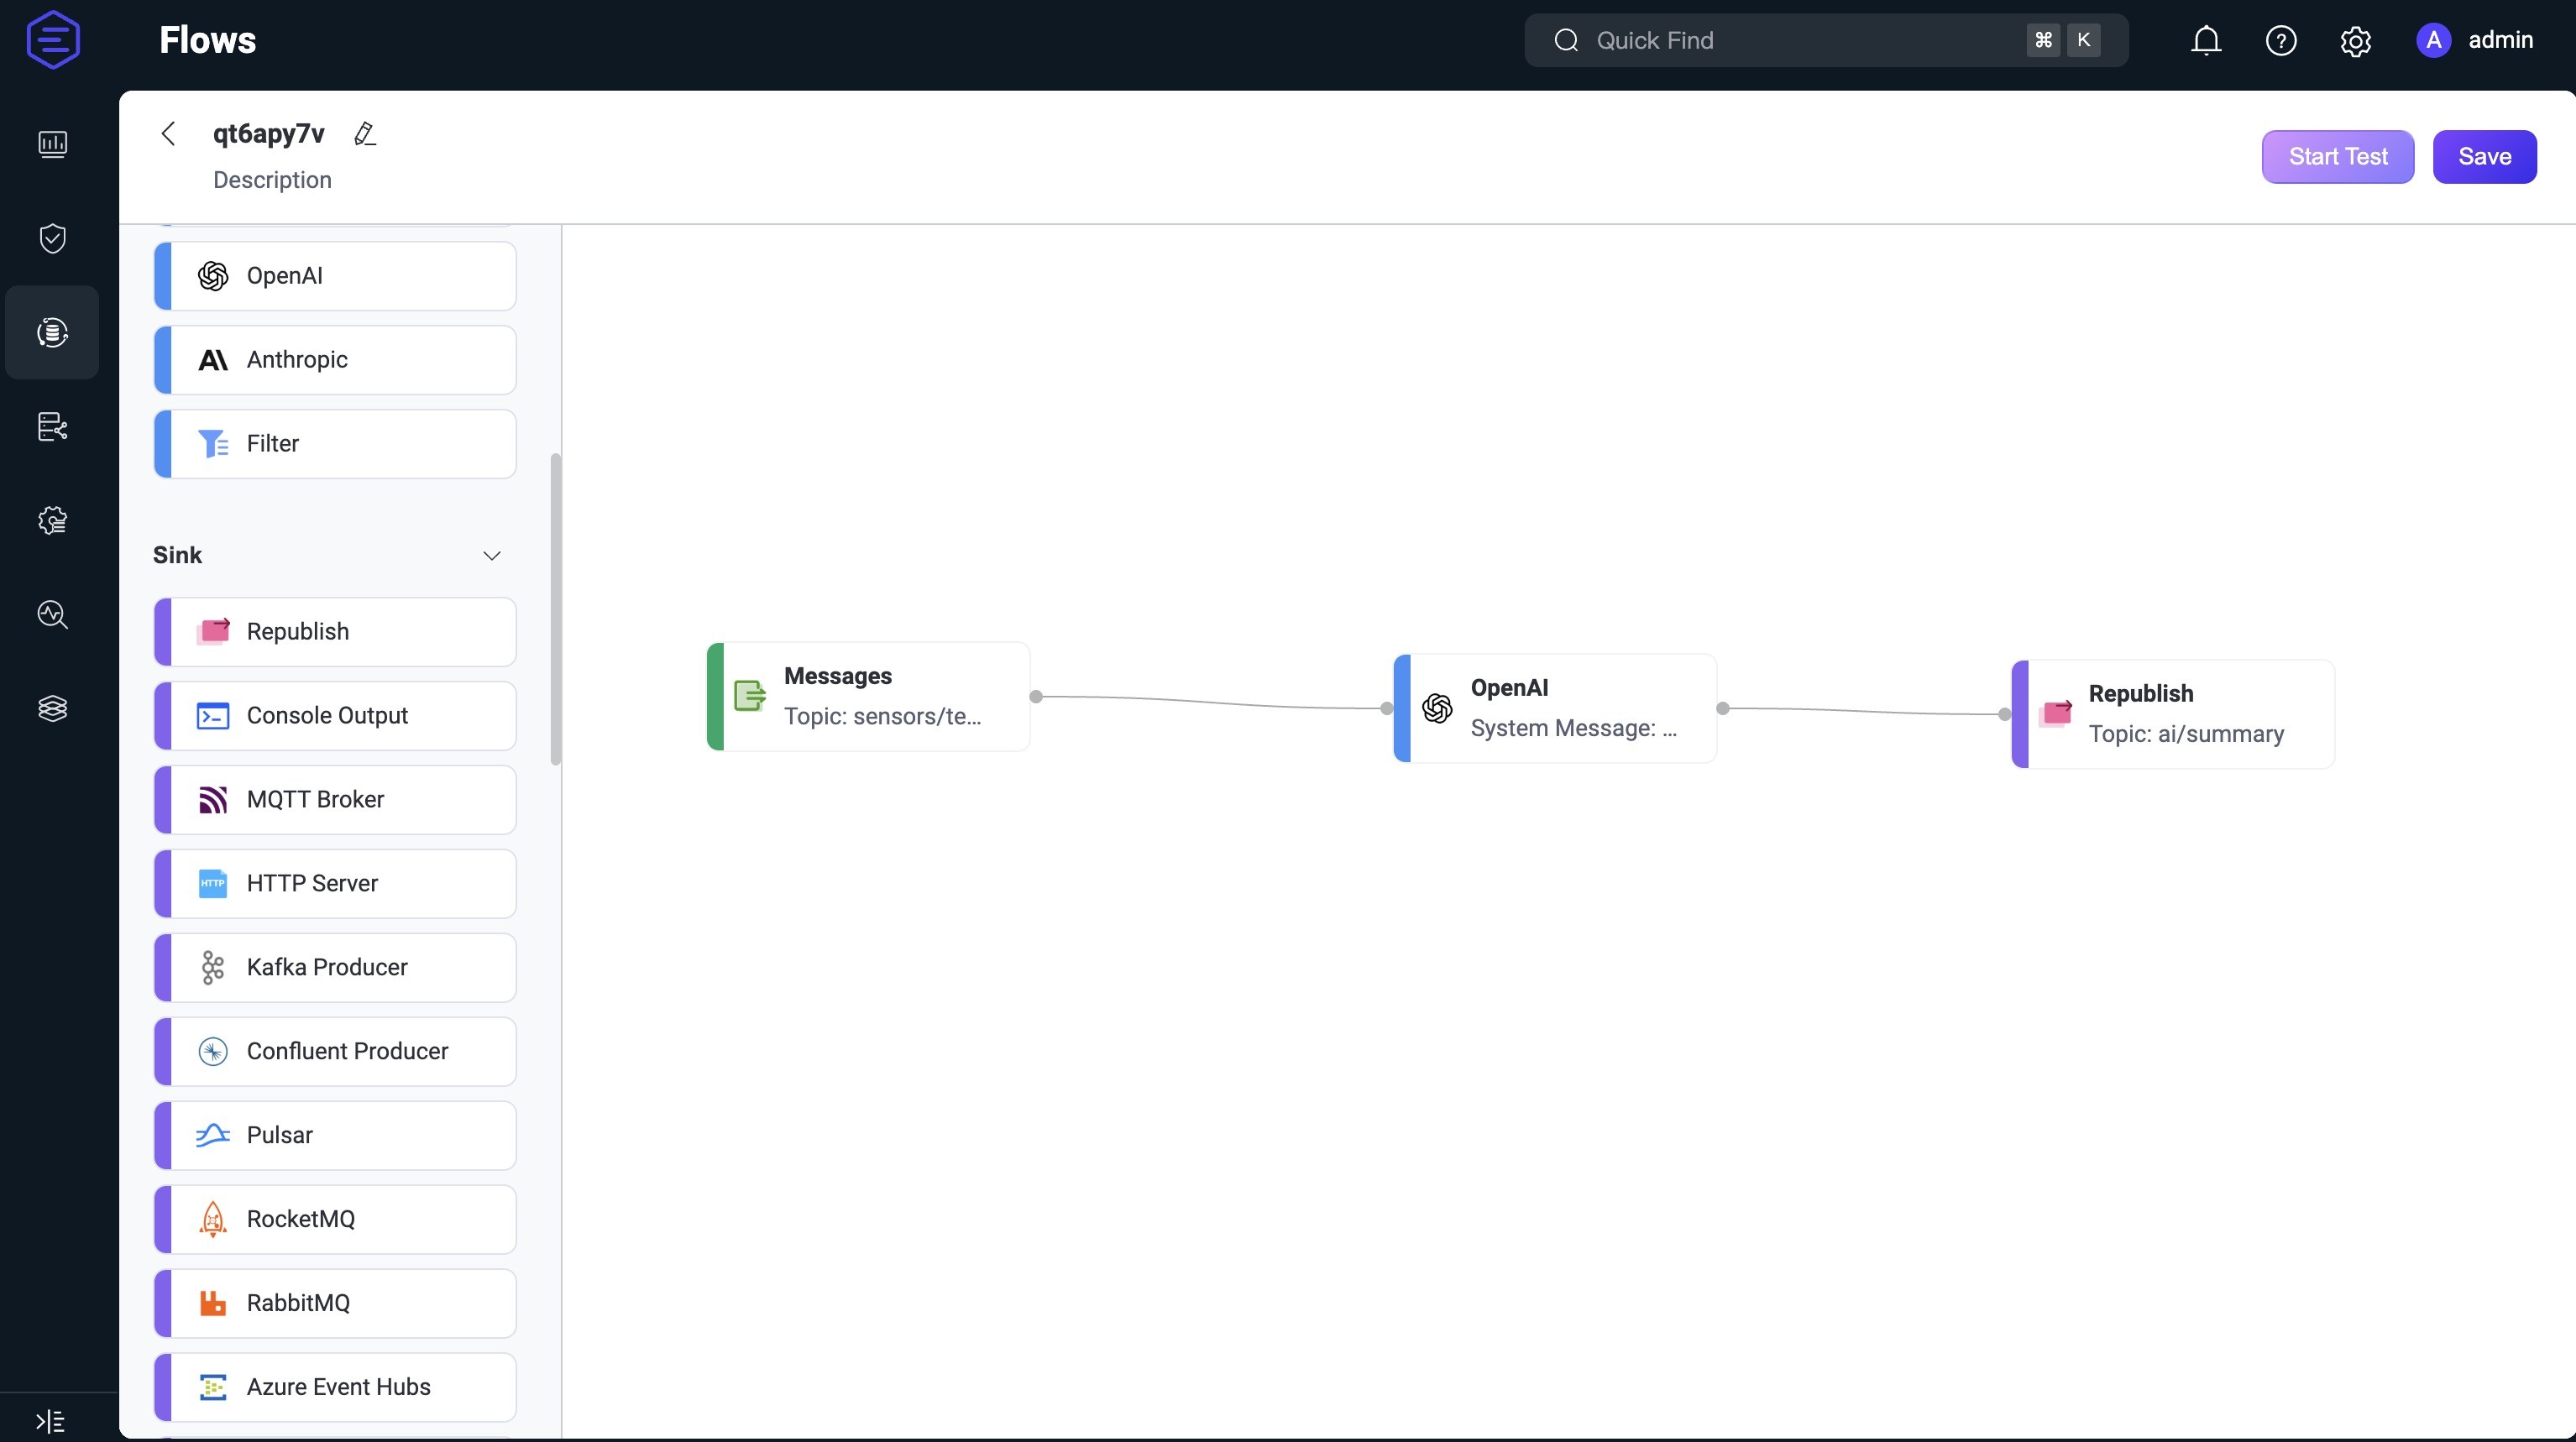Collapse the Sink section chevron
This screenshot has height=1442, width=2576.
[492, 555]
